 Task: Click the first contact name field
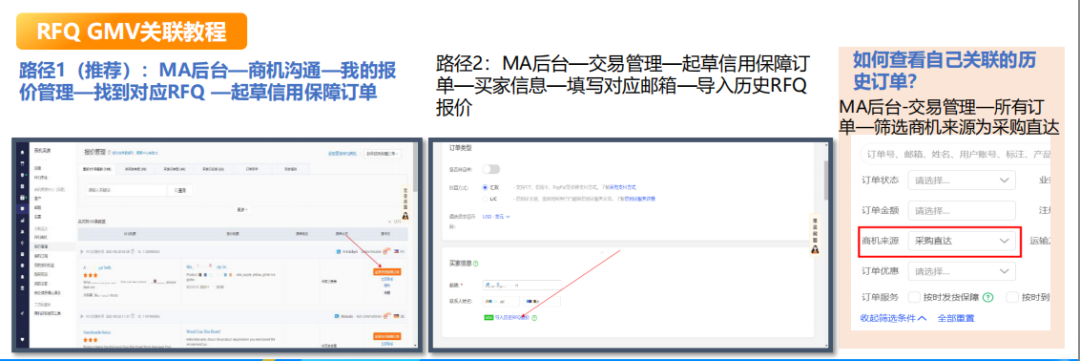(x=501, y=301)
